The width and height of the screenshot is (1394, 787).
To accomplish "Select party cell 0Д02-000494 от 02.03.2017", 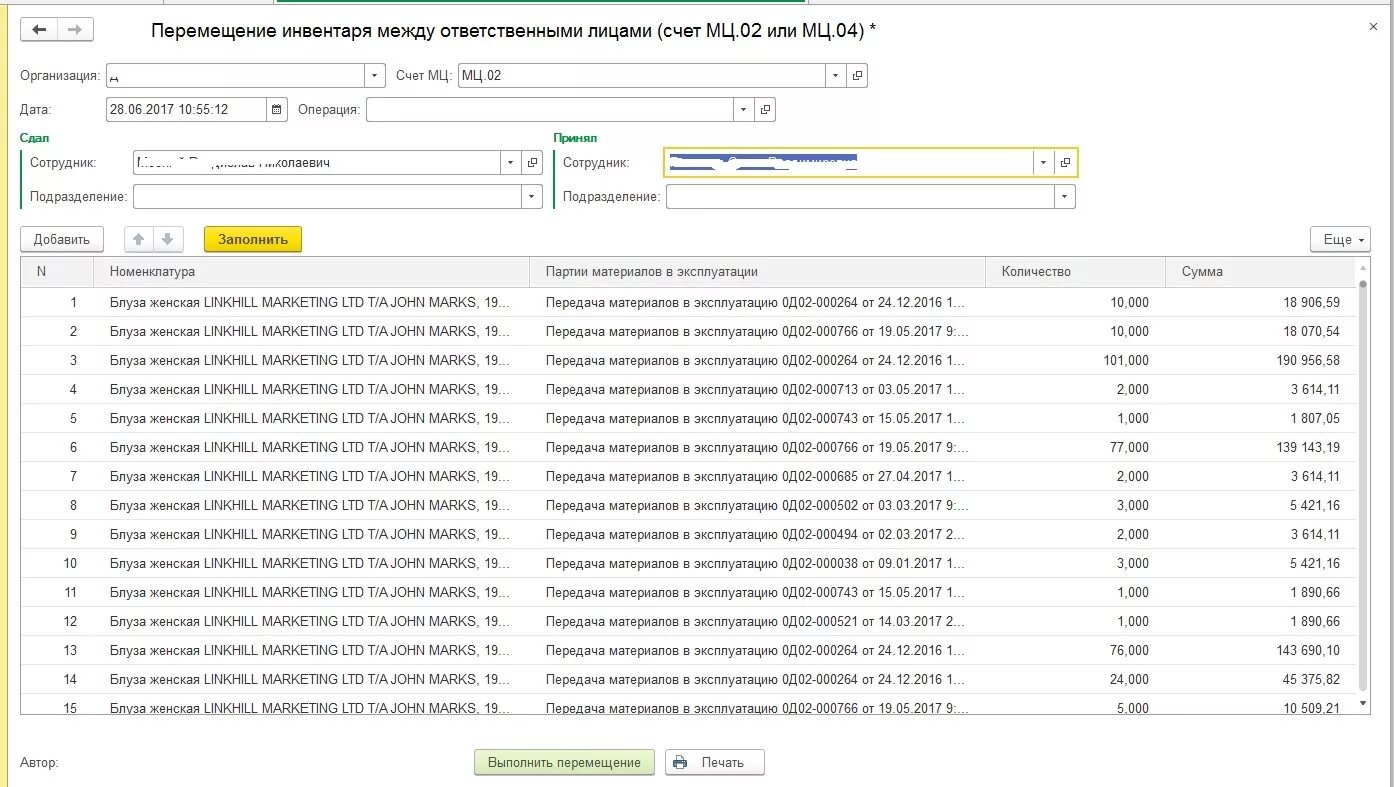I will tap(757, 534).
